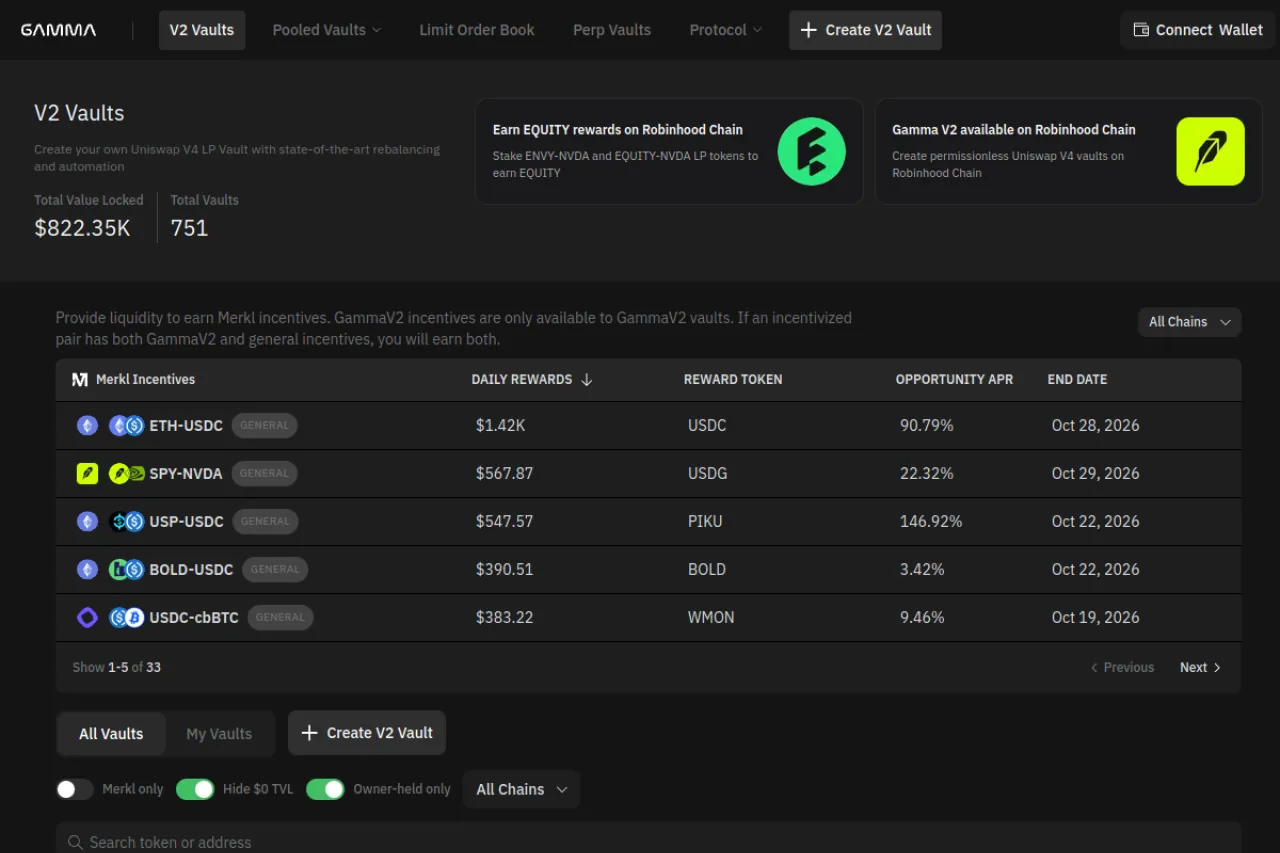Go to the Next page of incentives
Viewport: 1280px width, 853px height.
(1200, 668)
